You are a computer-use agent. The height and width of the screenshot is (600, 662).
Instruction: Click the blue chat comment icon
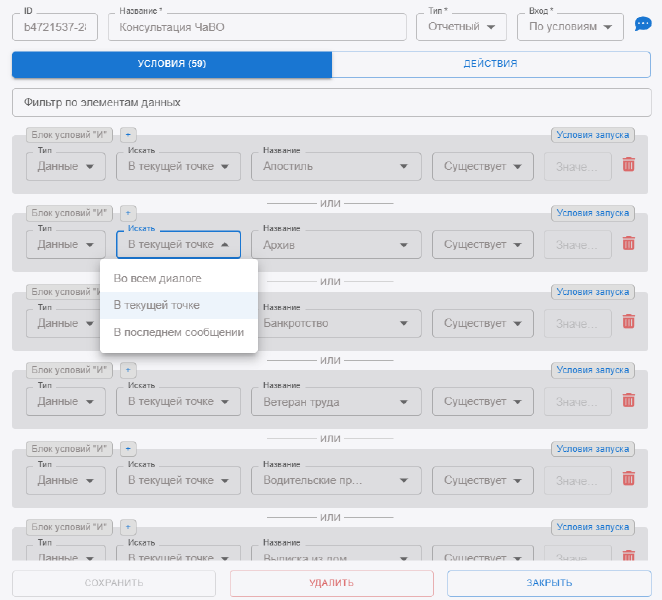[643, 25]
